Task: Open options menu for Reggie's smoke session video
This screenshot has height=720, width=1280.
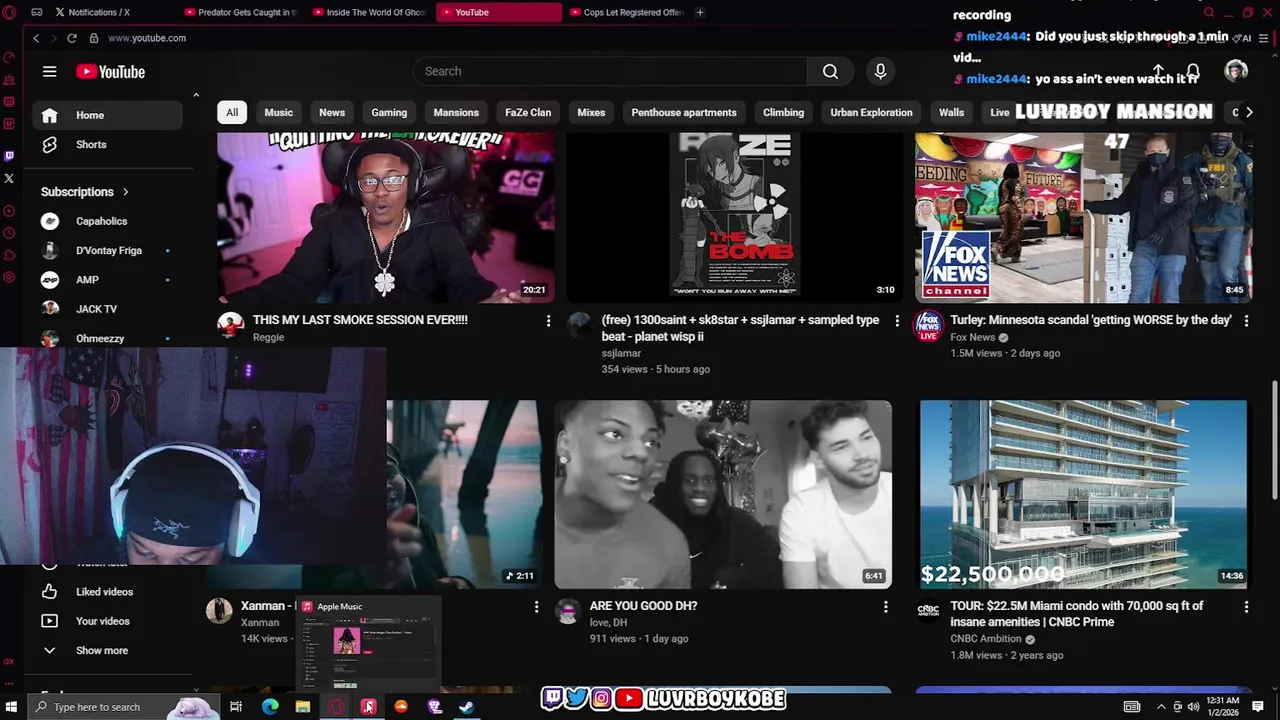Action: tap(548, 320)
